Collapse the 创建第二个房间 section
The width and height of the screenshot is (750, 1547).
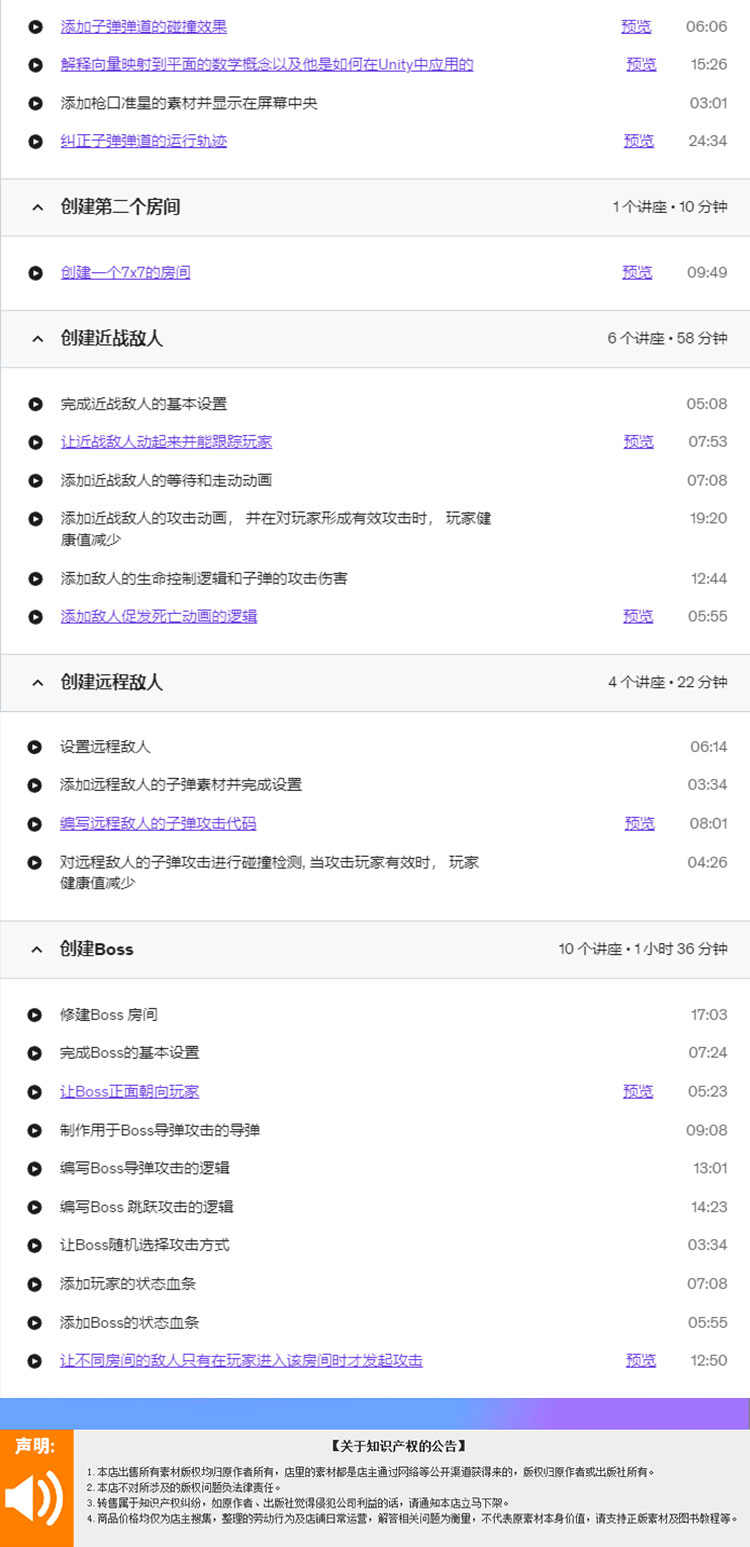(37, 208)
